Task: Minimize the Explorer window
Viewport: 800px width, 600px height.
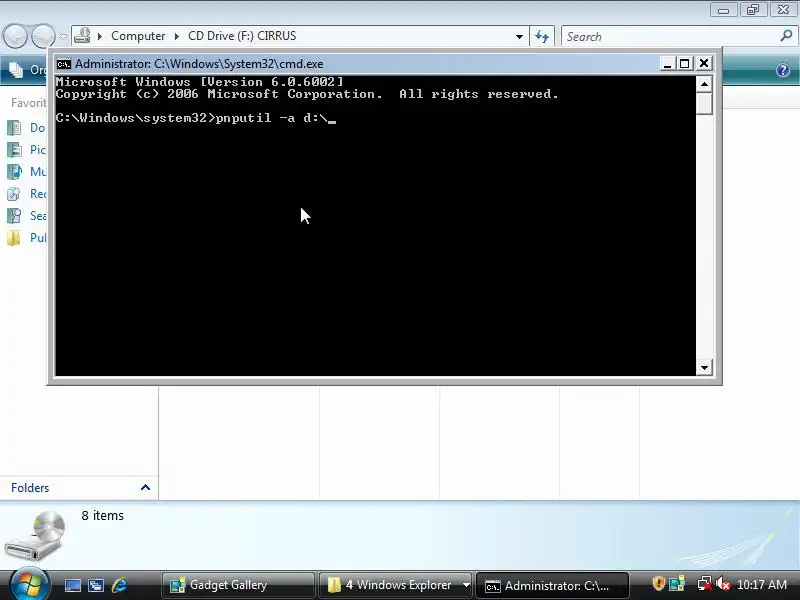Action: click(x=723, y=10)
